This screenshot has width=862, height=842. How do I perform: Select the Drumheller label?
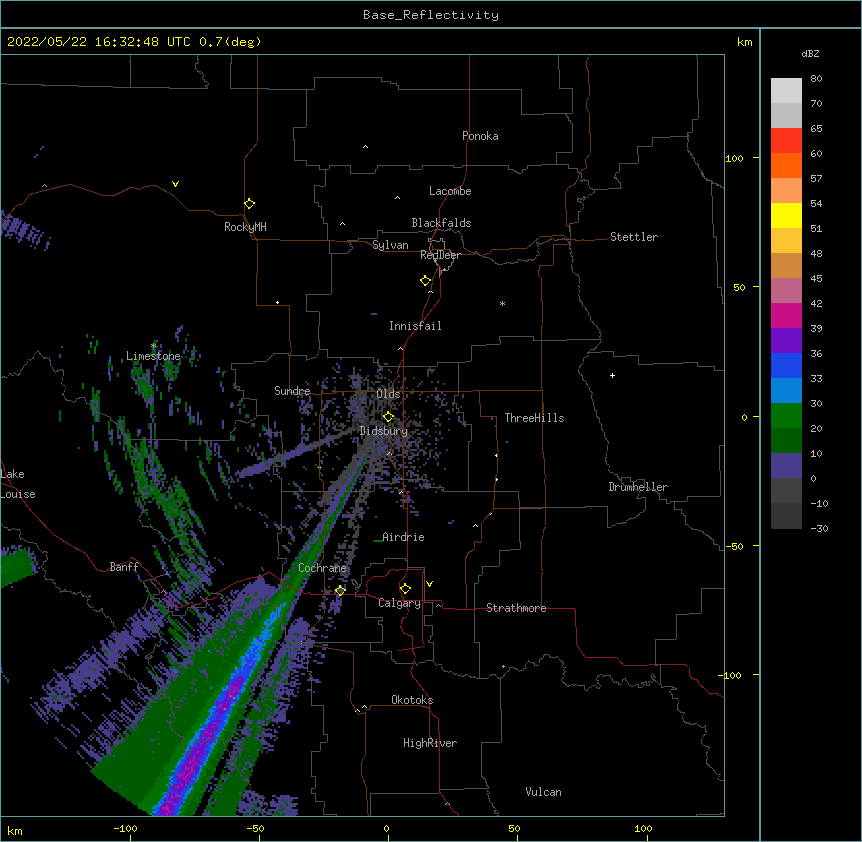[638, 487]
